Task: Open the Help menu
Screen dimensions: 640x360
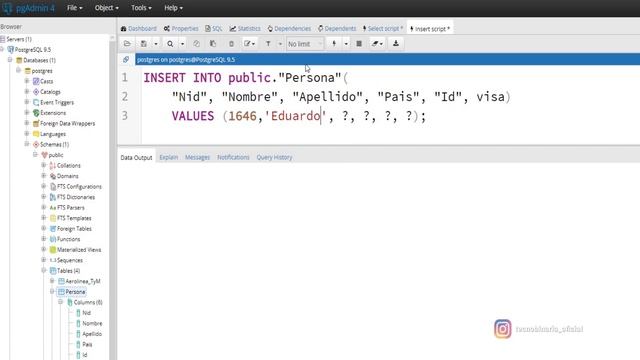Action: click(173, 8)
